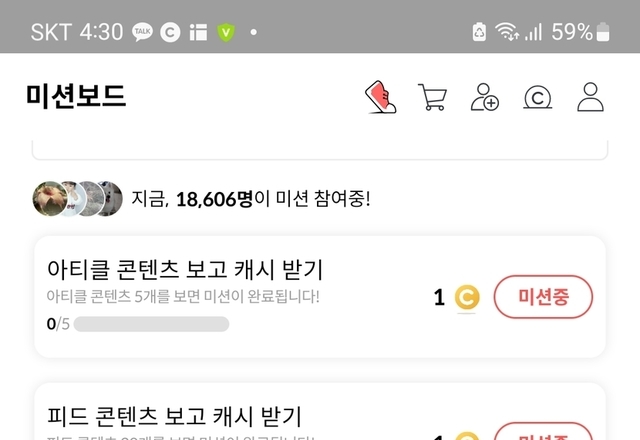
Task: Open the shopping cart
Action: (x=433, y=97)
